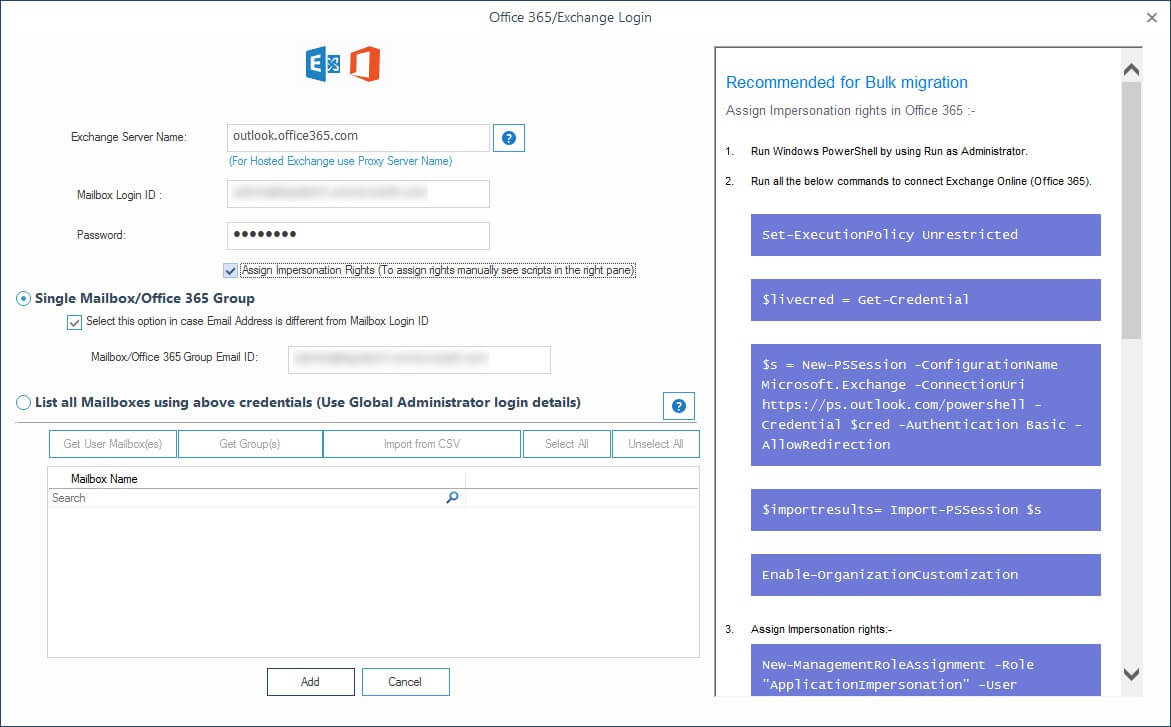Click the mailbox Search box
The image size is (1171, 727).
click(256, 498)
